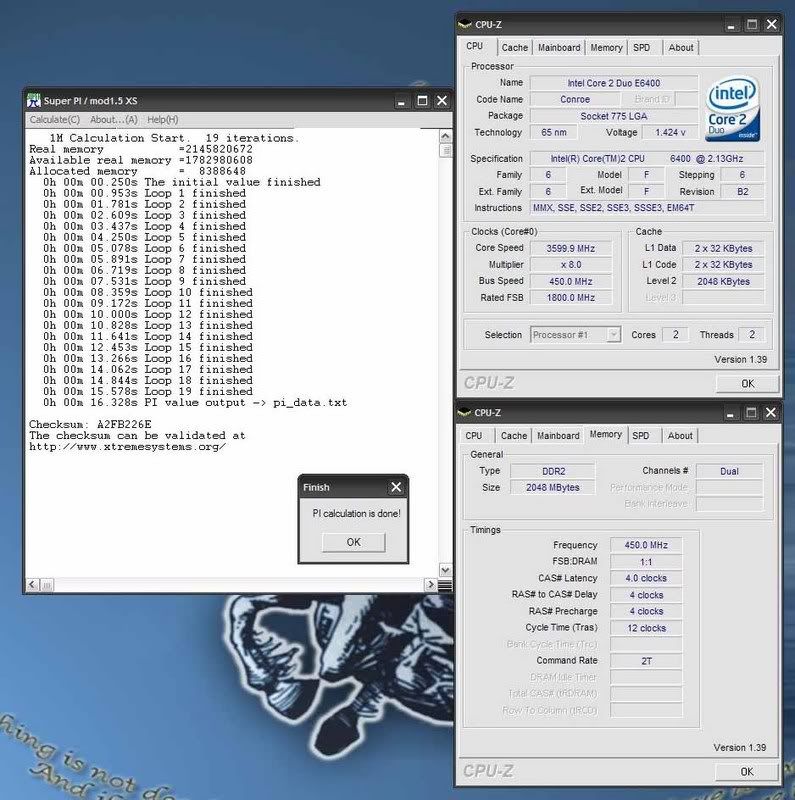
Task: Minimize the bottom CPU-Z window
Action: point(731,413)
